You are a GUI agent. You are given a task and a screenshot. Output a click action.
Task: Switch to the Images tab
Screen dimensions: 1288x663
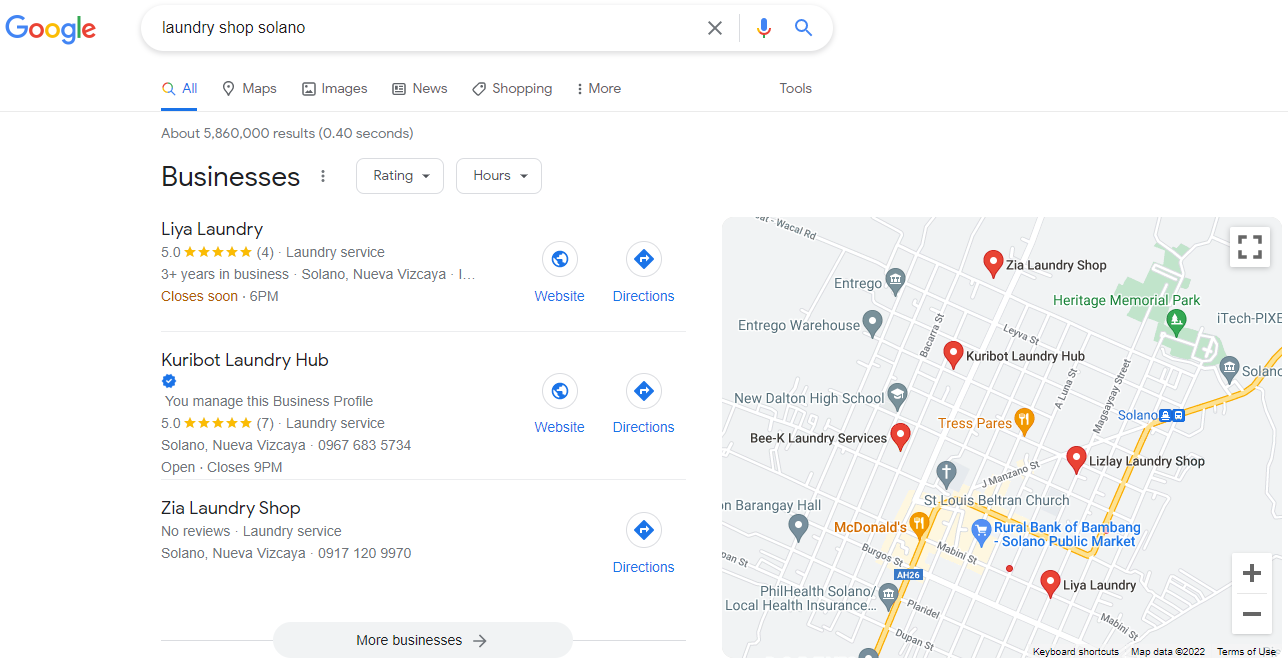point(335,89)
